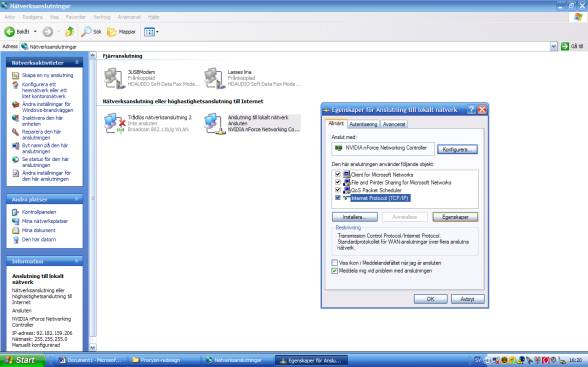
Task: Collapse the Nätverksaktiviteter panel
Action: click(77, 62)
